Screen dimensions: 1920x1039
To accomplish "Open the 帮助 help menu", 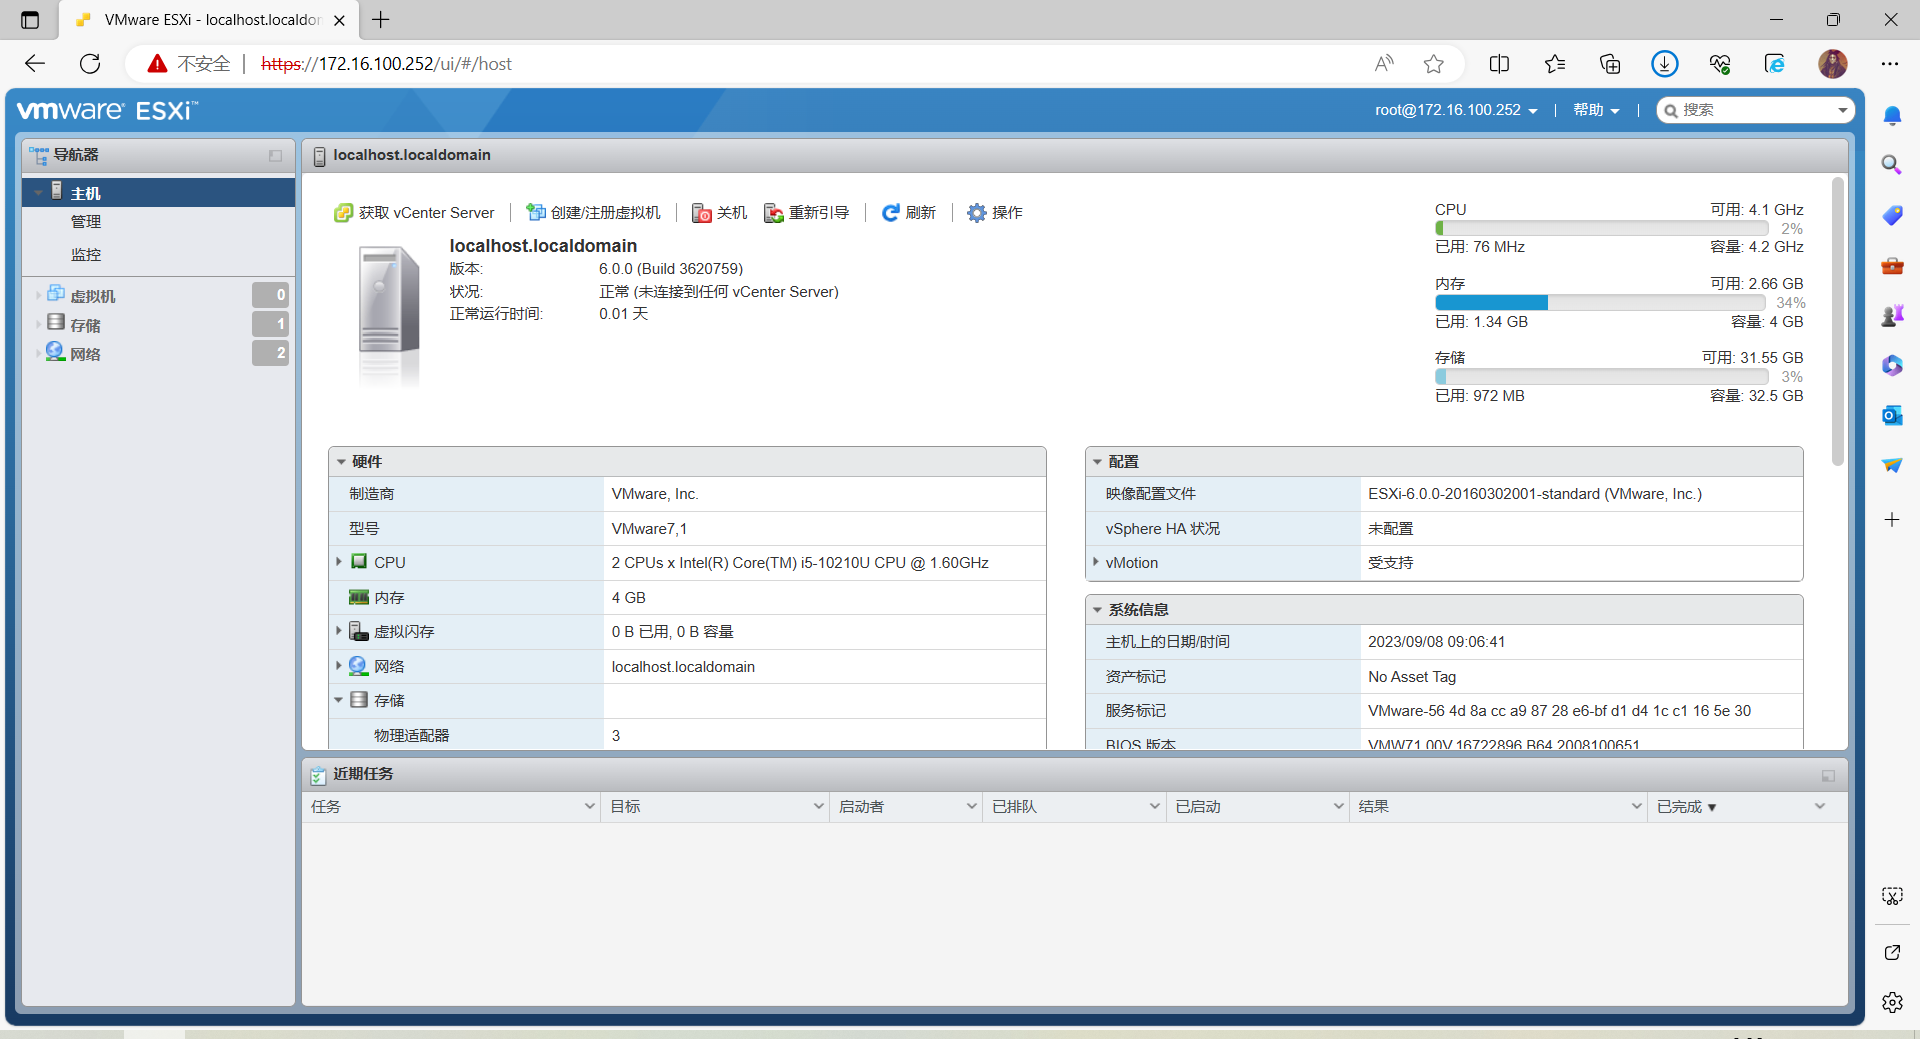I will tap(1595, 110).
